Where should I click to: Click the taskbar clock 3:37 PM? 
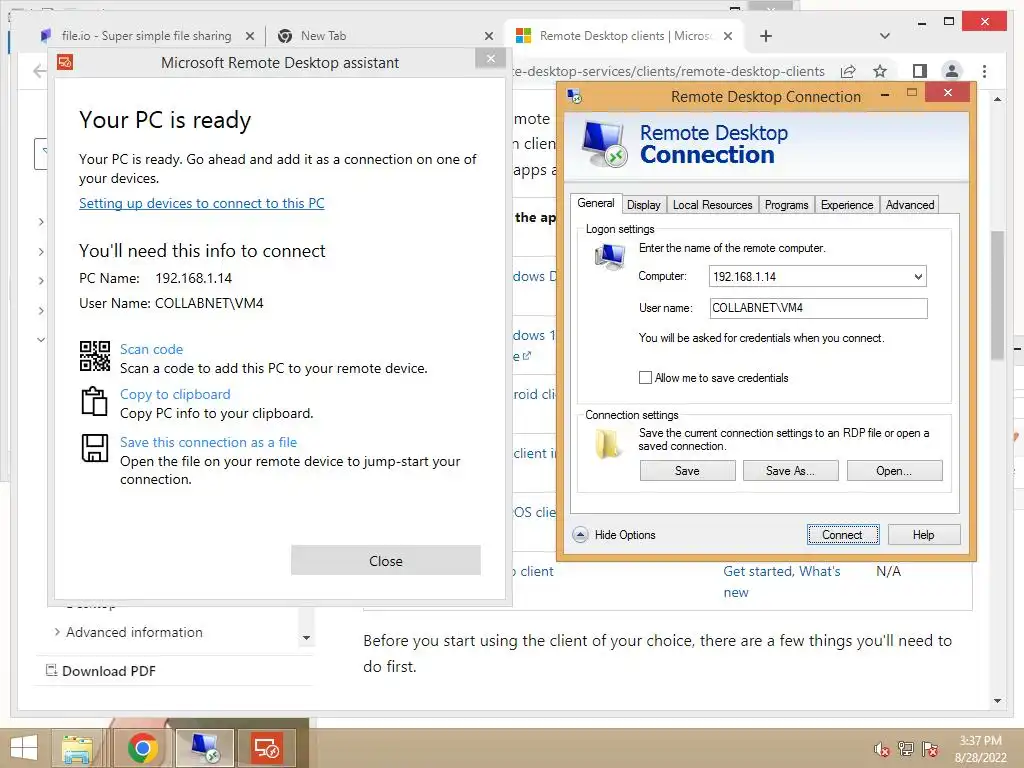[x=980, y=741]
